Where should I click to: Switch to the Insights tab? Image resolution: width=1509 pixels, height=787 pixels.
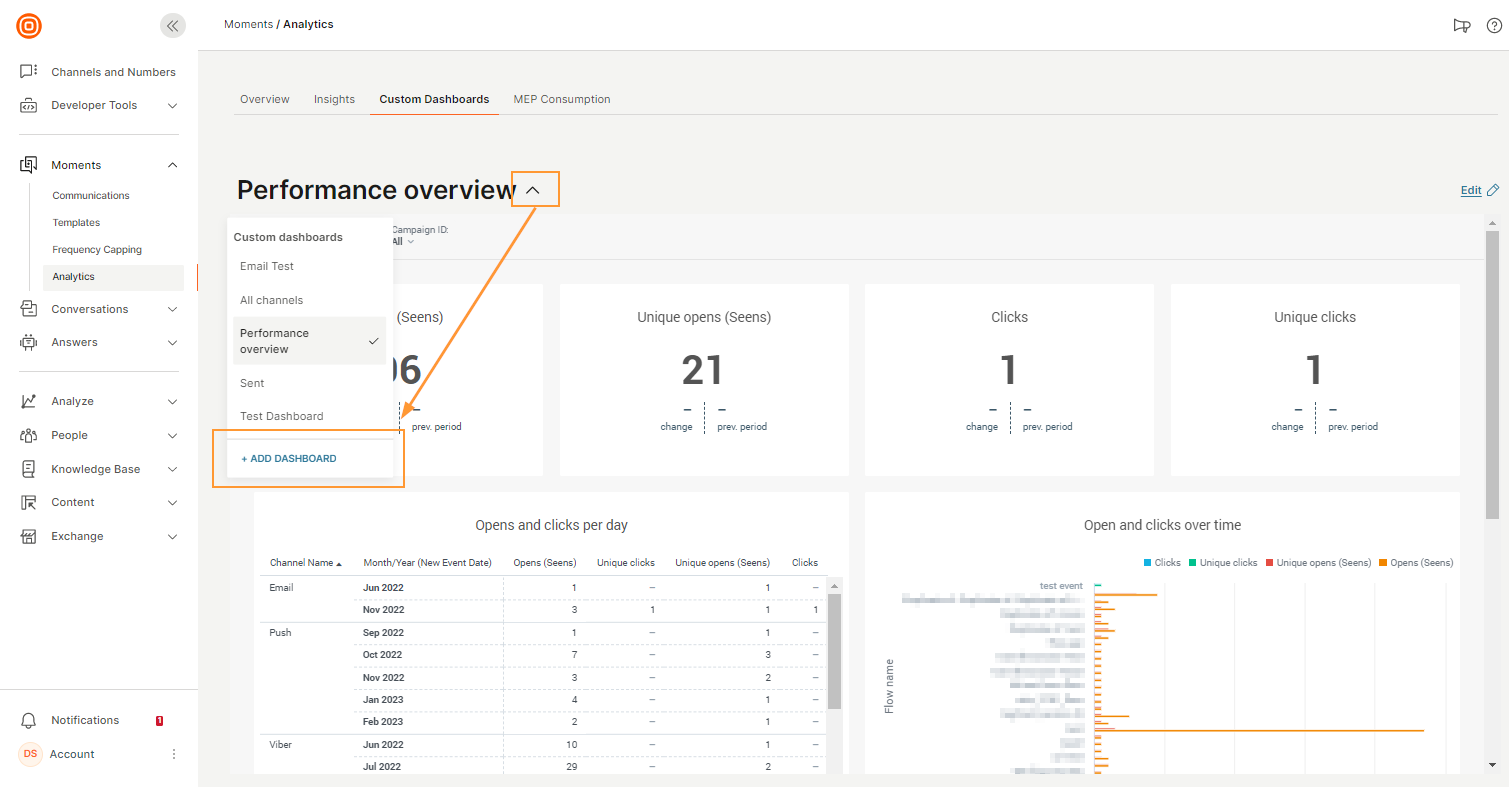point(334,99)
